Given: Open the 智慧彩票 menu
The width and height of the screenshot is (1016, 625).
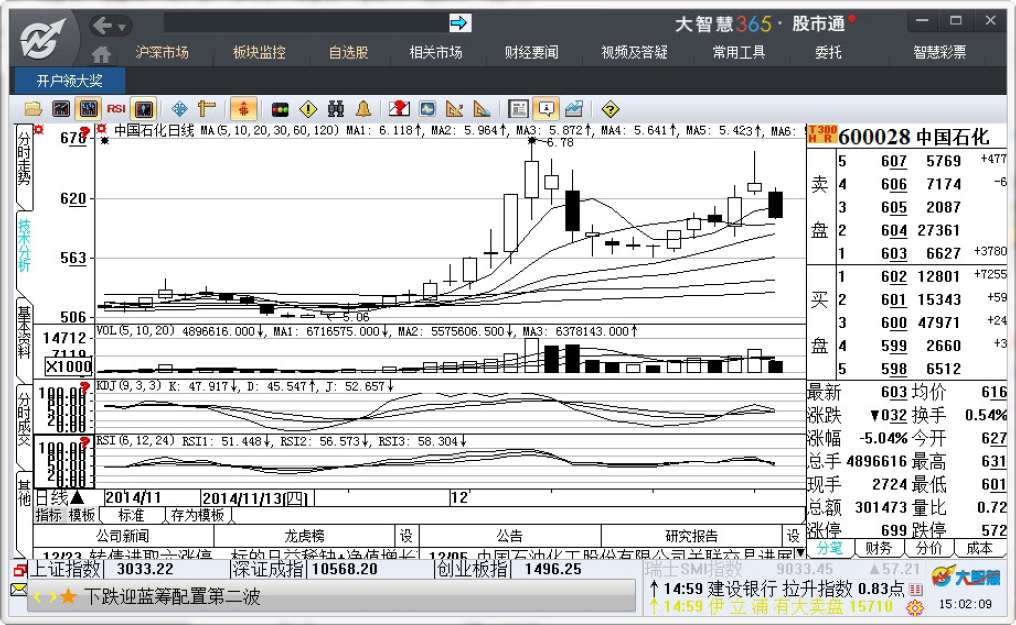Looking at the screenshot, I should tap(940, 52).
